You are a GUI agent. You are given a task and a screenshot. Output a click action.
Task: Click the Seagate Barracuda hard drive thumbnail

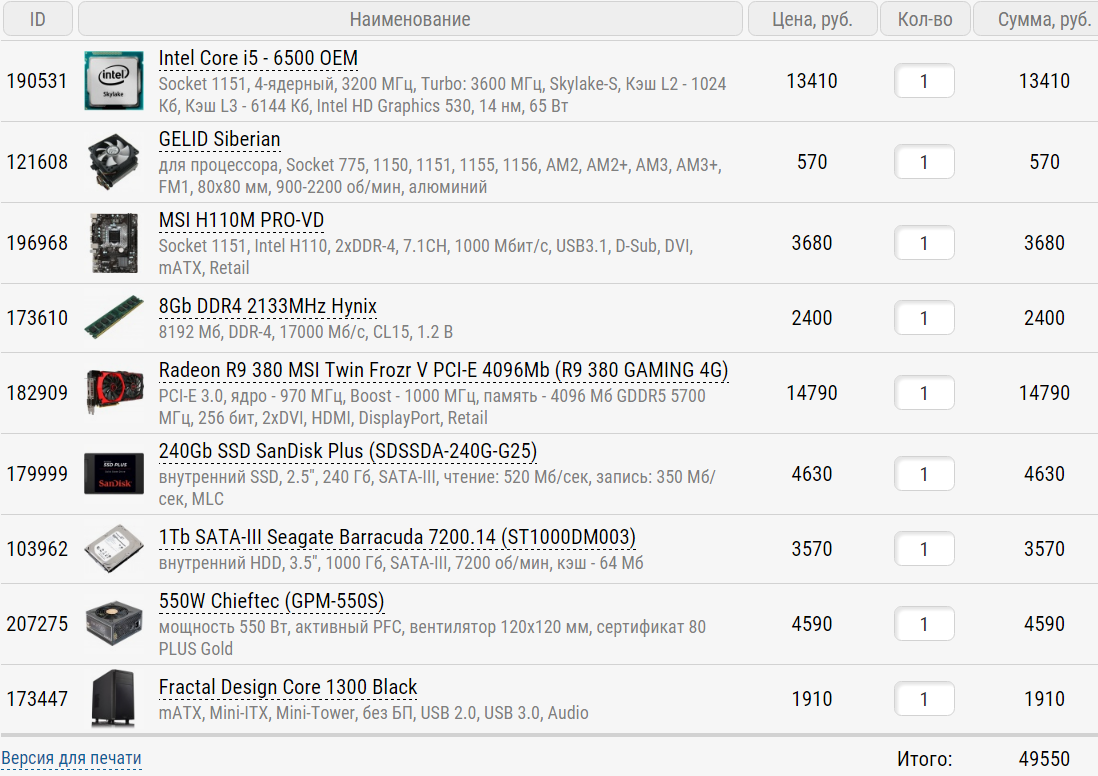[114, 548]
